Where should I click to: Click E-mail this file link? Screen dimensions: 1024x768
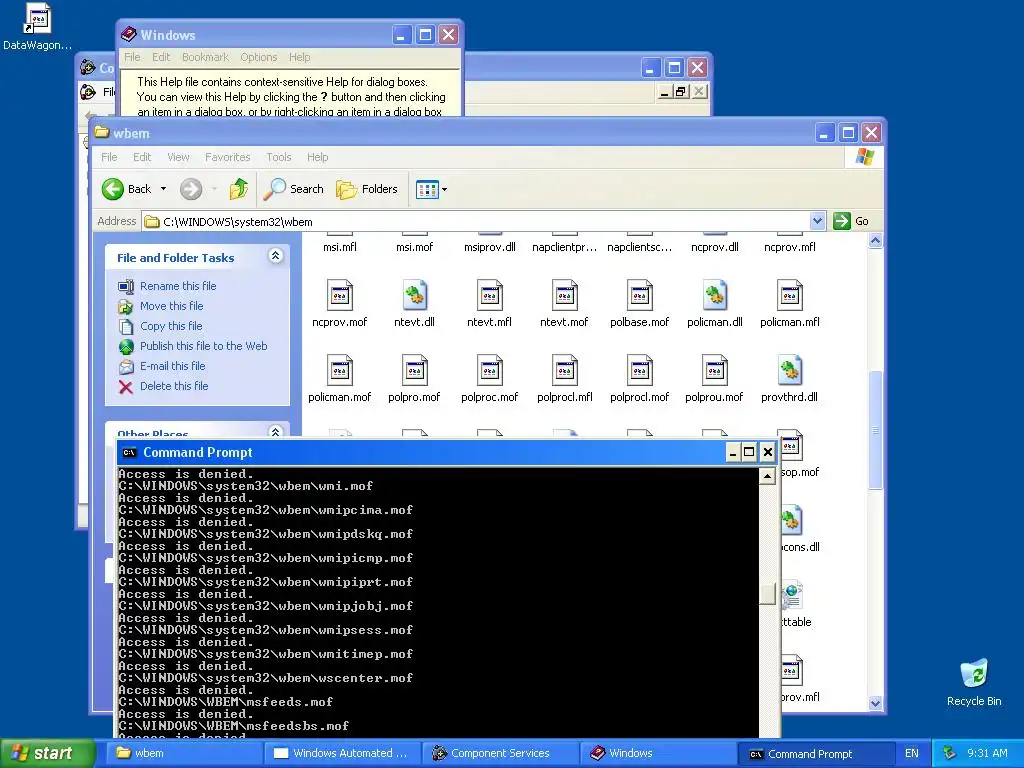click(x=172, y=366)
